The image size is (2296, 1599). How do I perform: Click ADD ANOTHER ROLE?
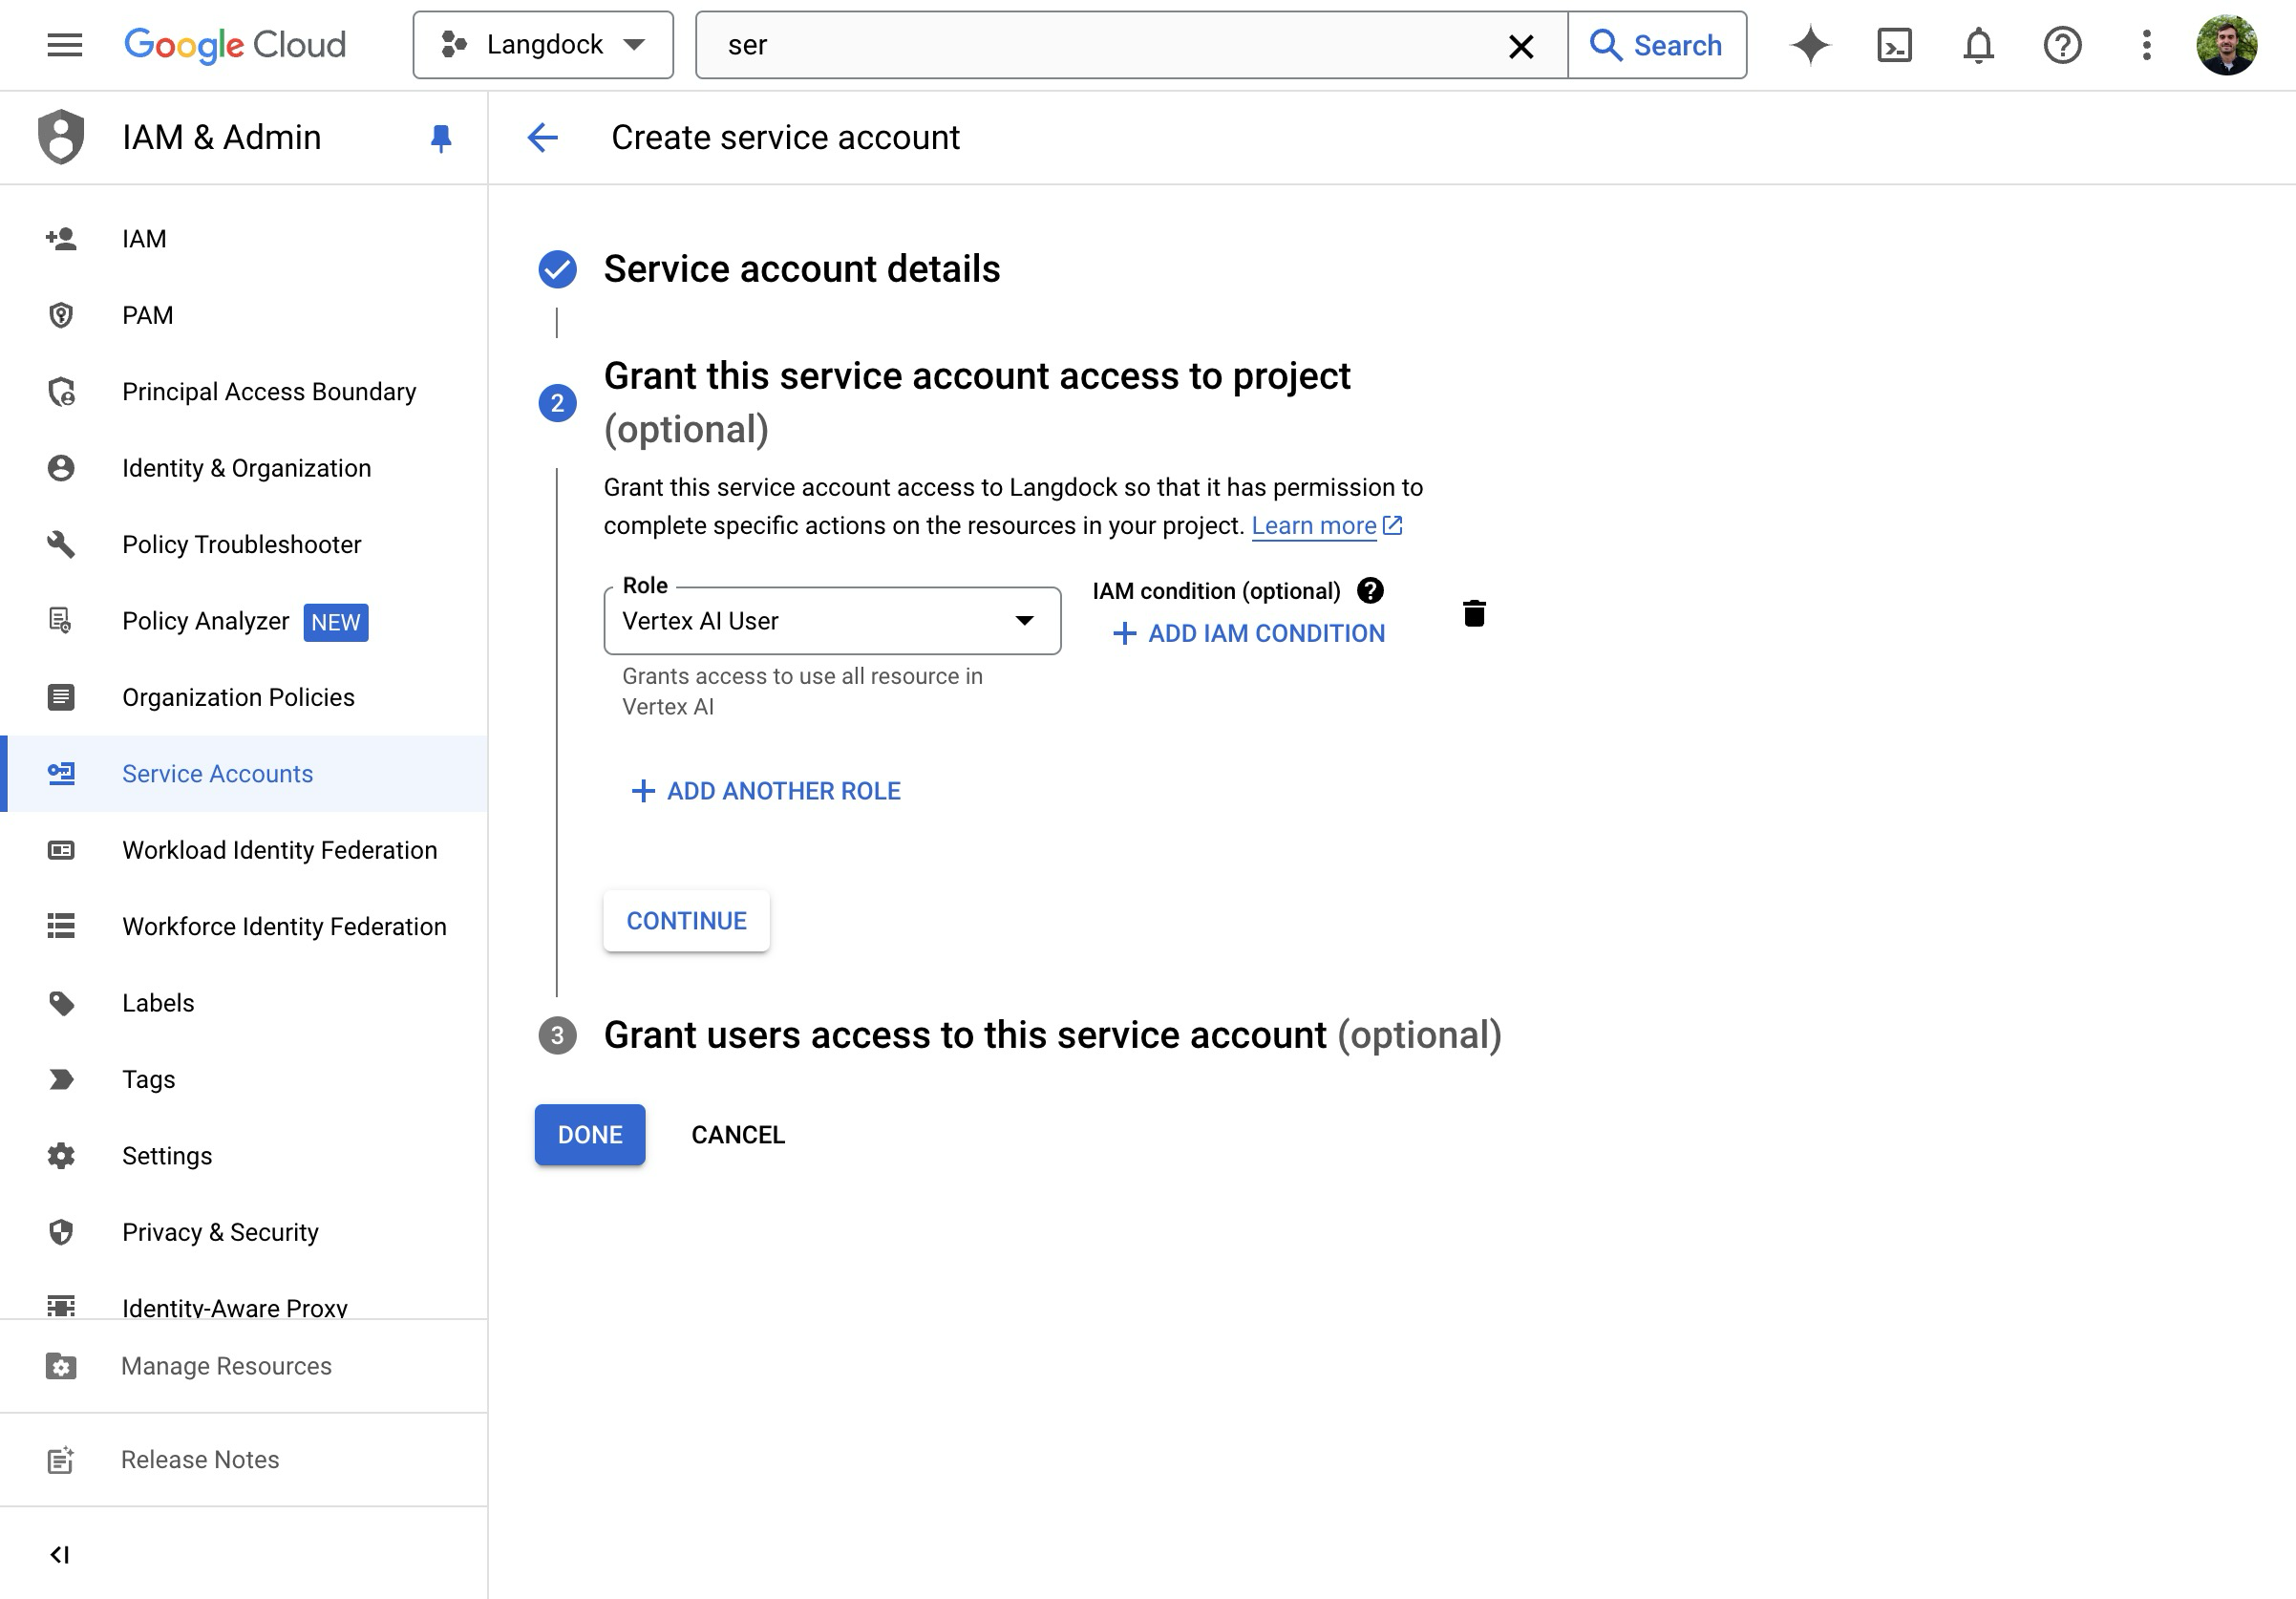click(x=766, y=791)
